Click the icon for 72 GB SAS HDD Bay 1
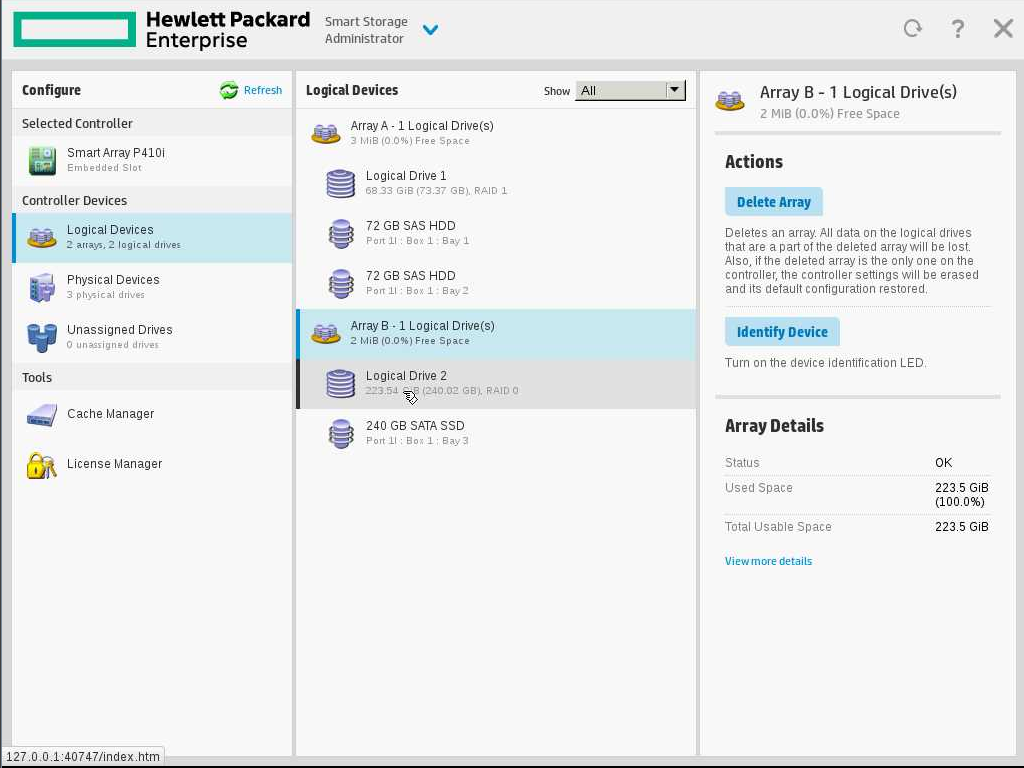 click(340, 234)
